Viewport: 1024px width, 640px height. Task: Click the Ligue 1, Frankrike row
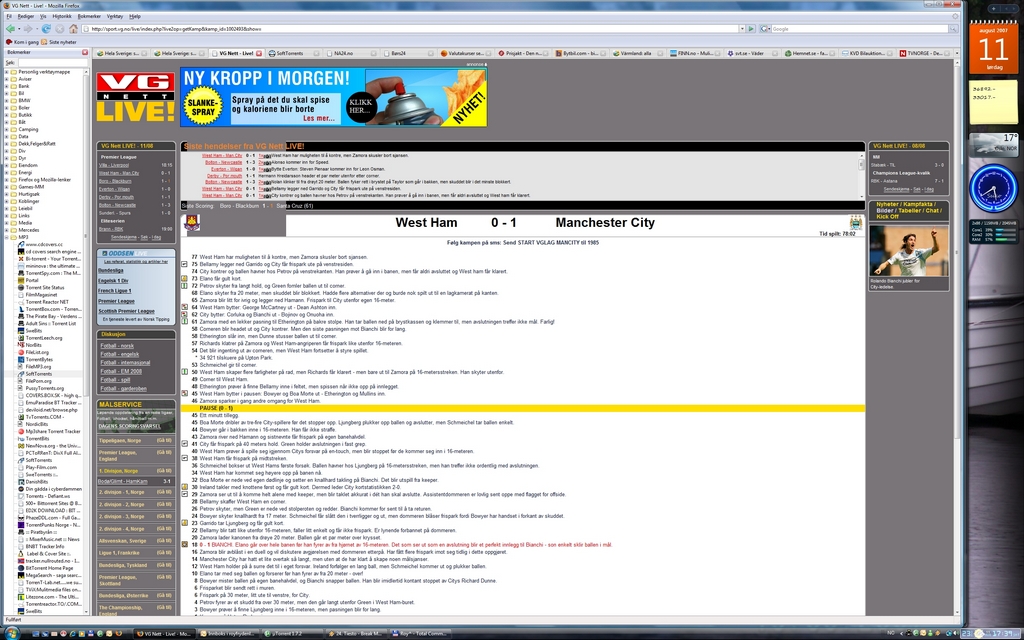coord(136,552)
